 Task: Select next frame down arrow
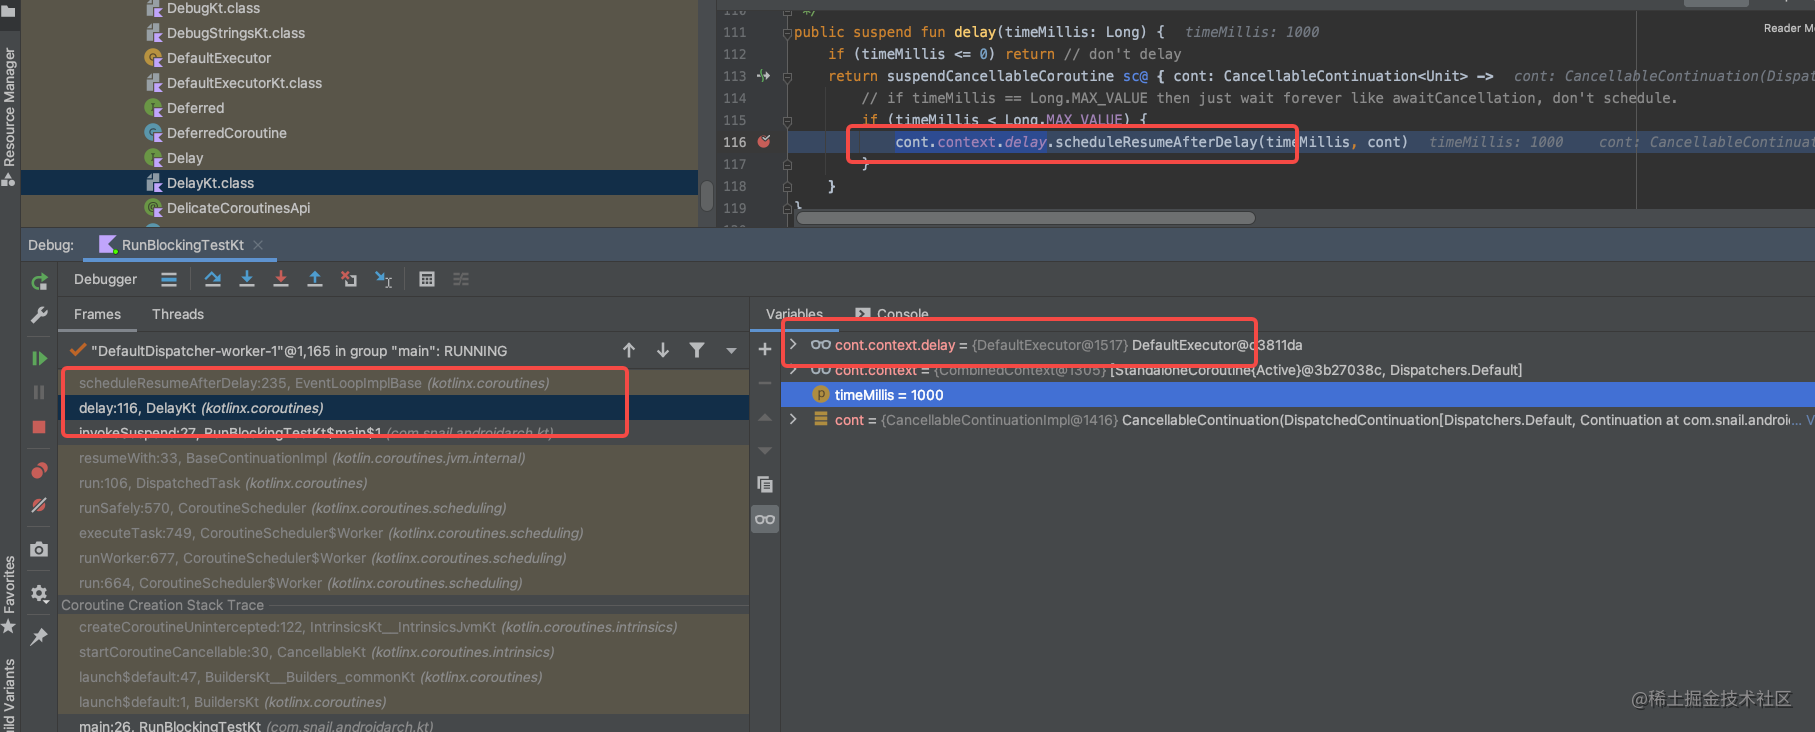coord(663,350)
